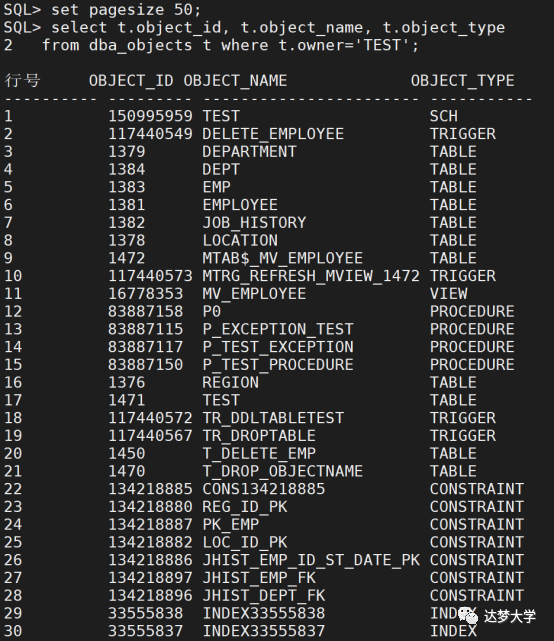Click the LOC_ID_PK constraint name
554x641 pixels.
click(245, 542)
